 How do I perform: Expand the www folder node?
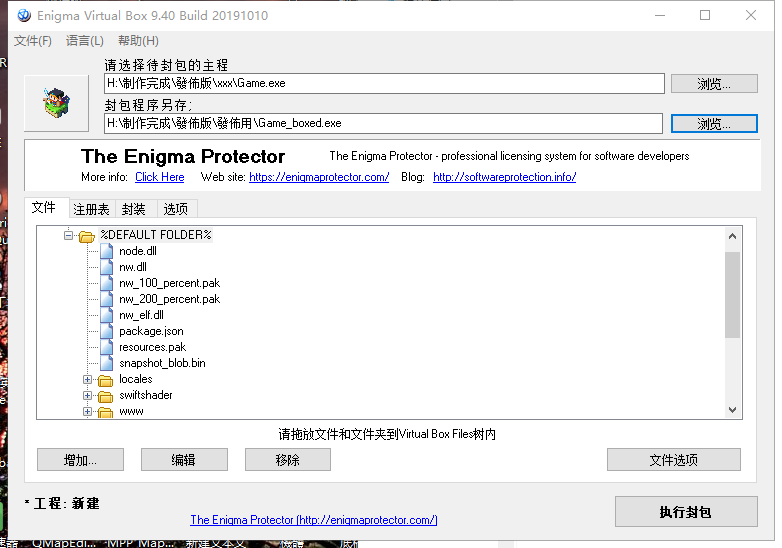coord(87,411)
